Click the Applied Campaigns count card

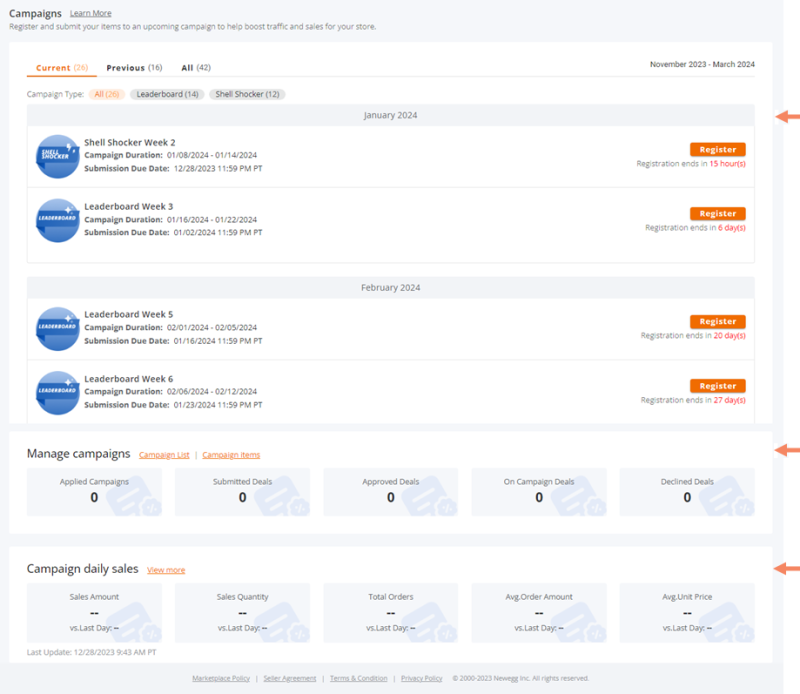pos(94,491)
